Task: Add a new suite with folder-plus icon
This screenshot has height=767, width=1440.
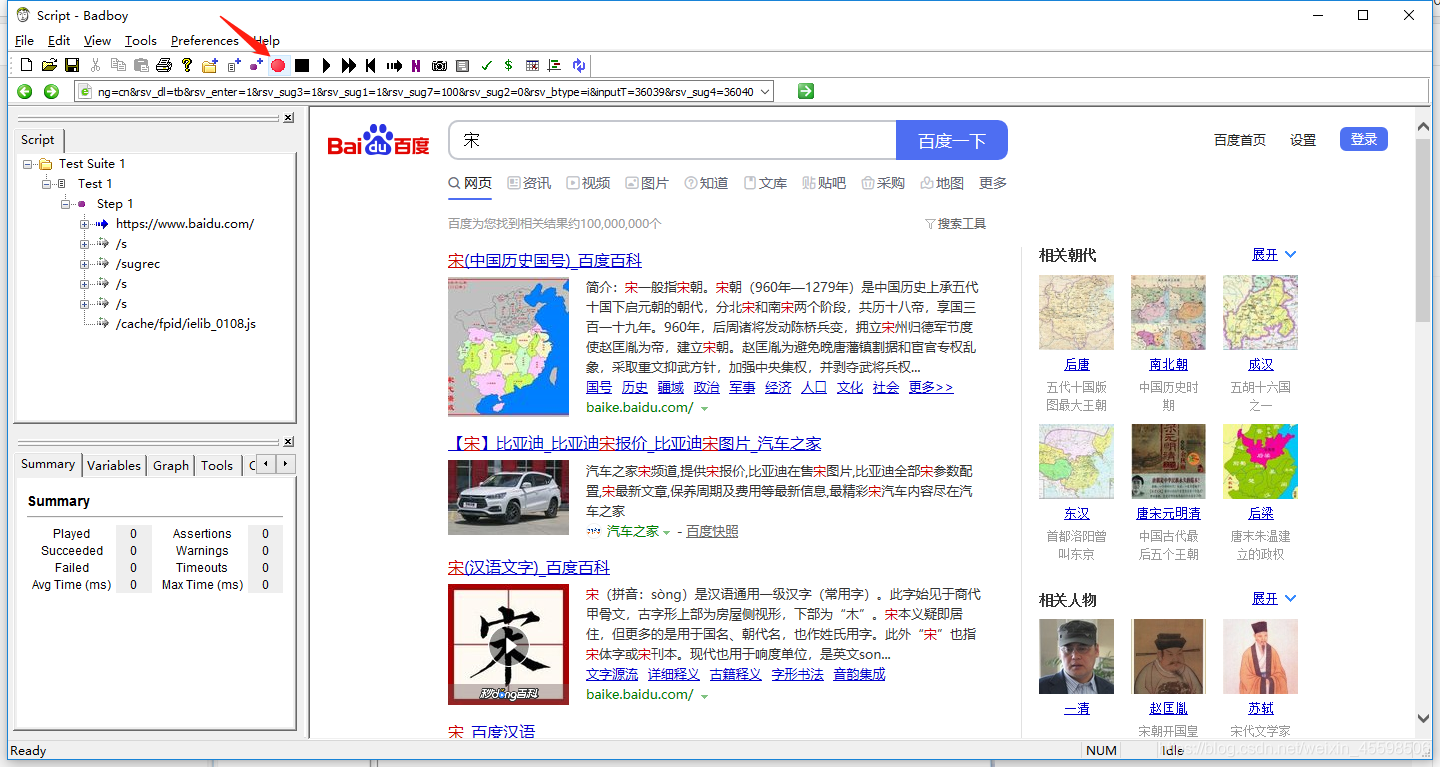Action: tap(210, 65)
